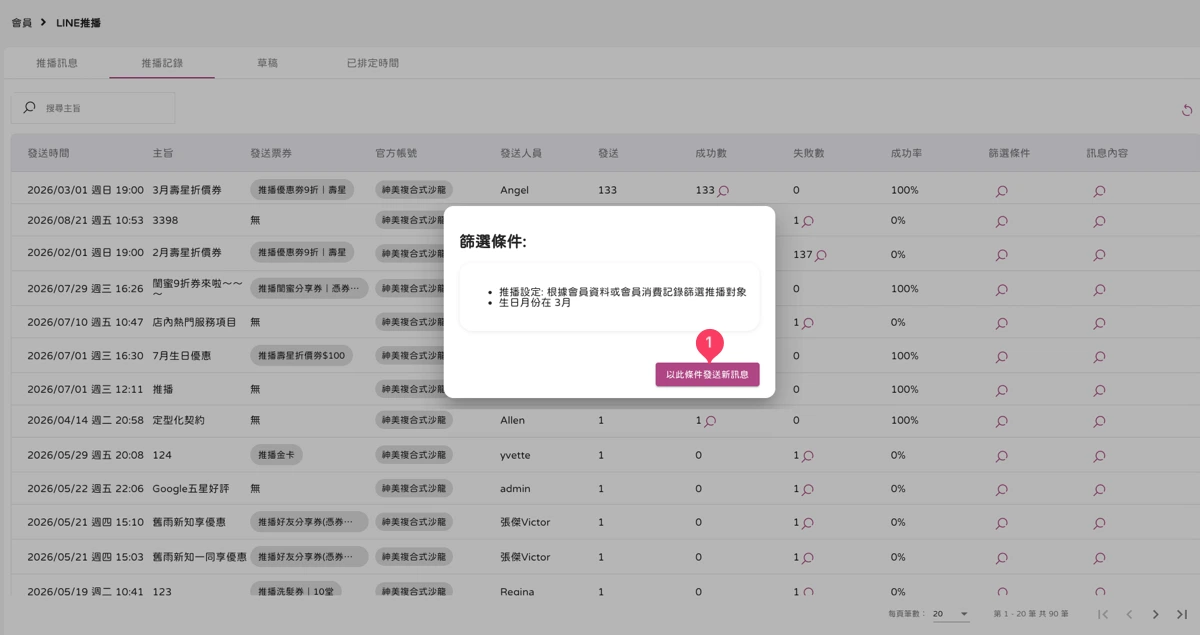Click the search magnifier icon in 搜尋主旨 box
Screen dimensions: 1200x635
tap(29, 107)
